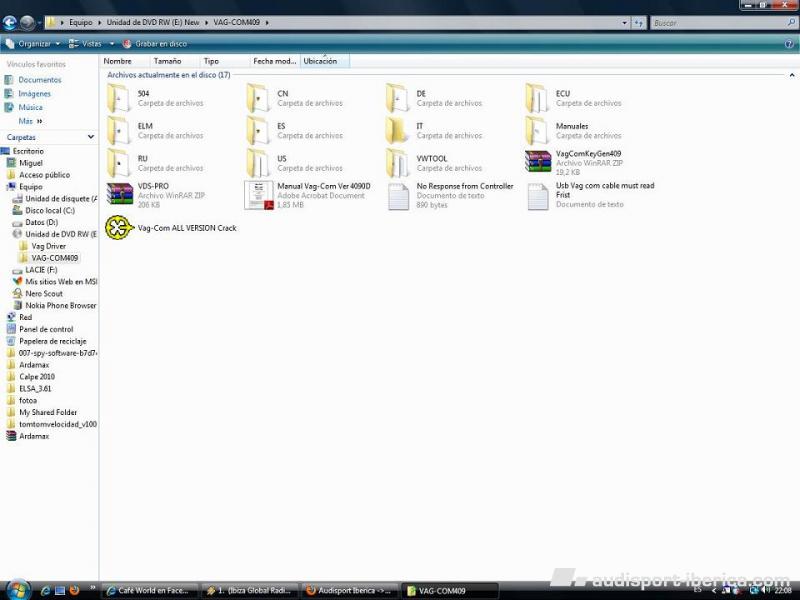Expand Más favorite links
Screen dimensions: 800x600
click(30, 121)
